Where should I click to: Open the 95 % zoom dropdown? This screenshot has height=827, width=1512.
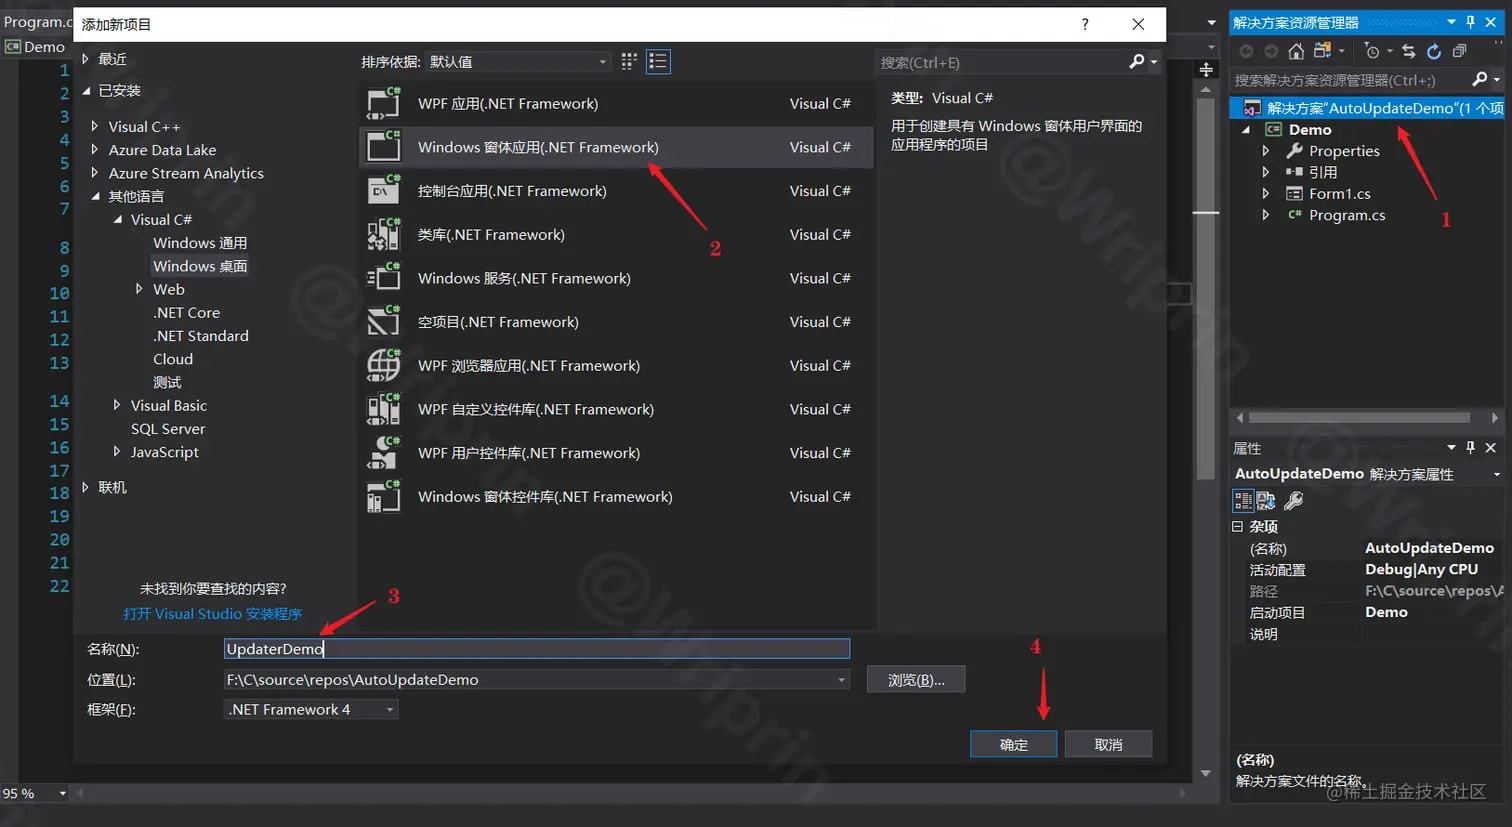point(62,793)
